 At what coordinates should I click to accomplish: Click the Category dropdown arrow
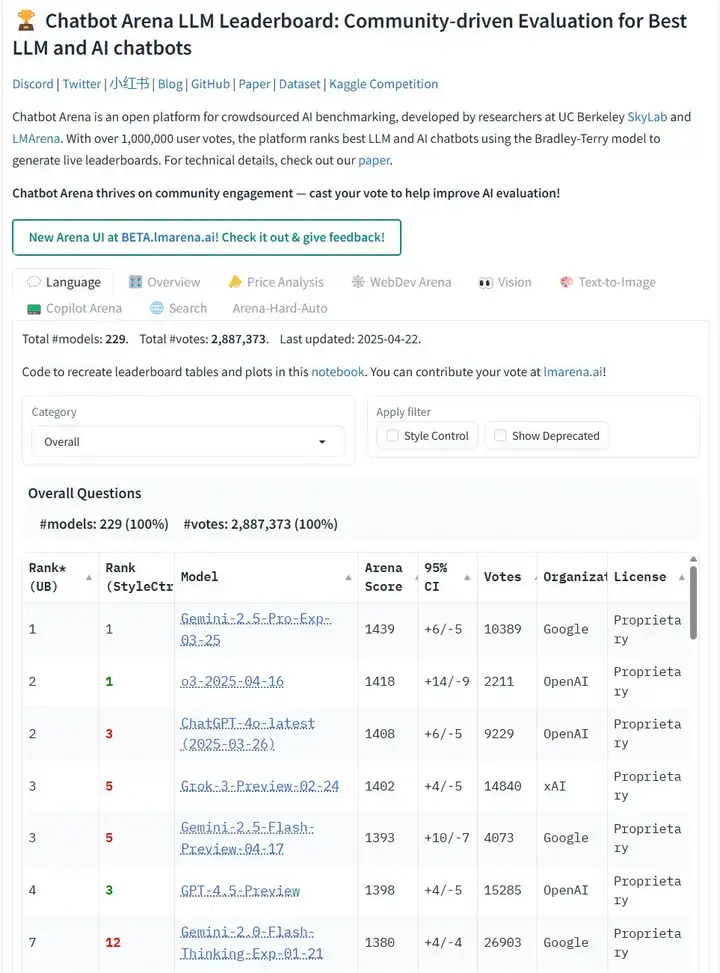tap(322, 442)
